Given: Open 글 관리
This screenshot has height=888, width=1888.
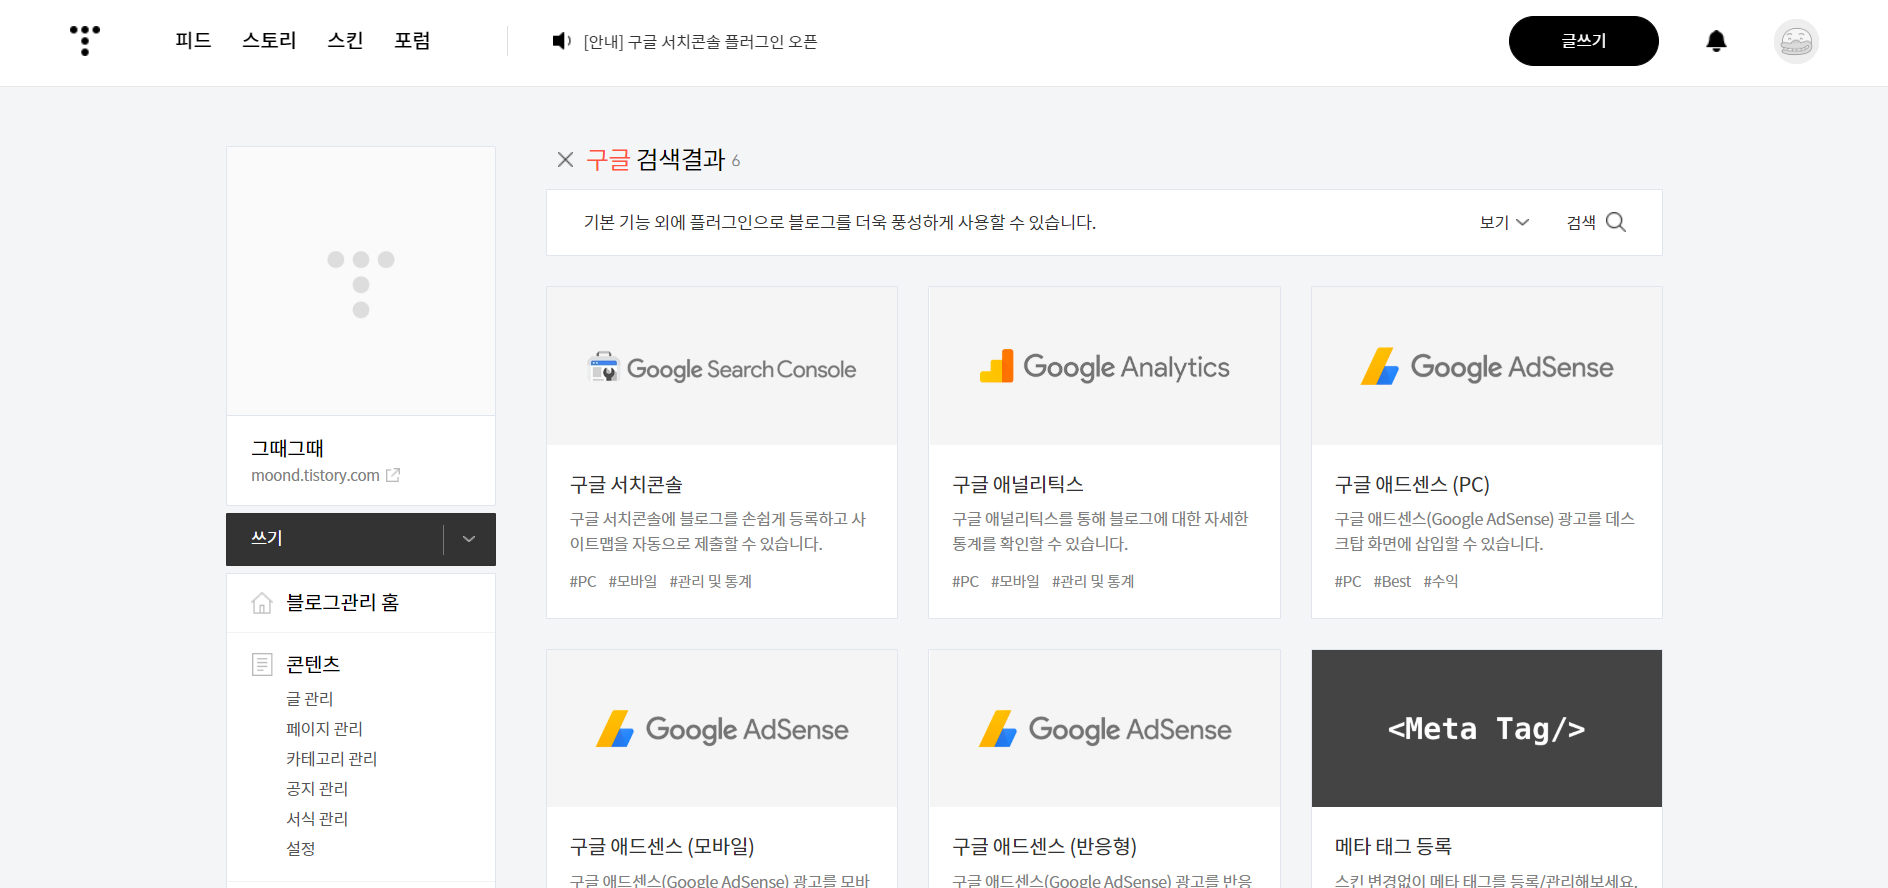Looking at the screenshot, I should click(x=309, y=699).
